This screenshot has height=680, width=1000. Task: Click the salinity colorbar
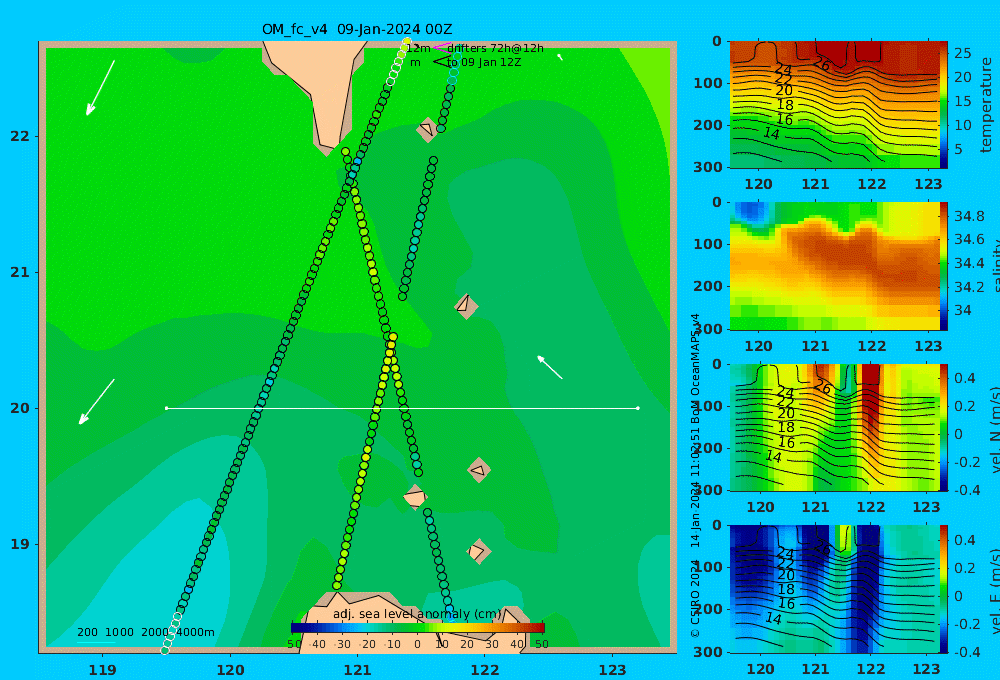pyautogui.click(x=944, y=266)
